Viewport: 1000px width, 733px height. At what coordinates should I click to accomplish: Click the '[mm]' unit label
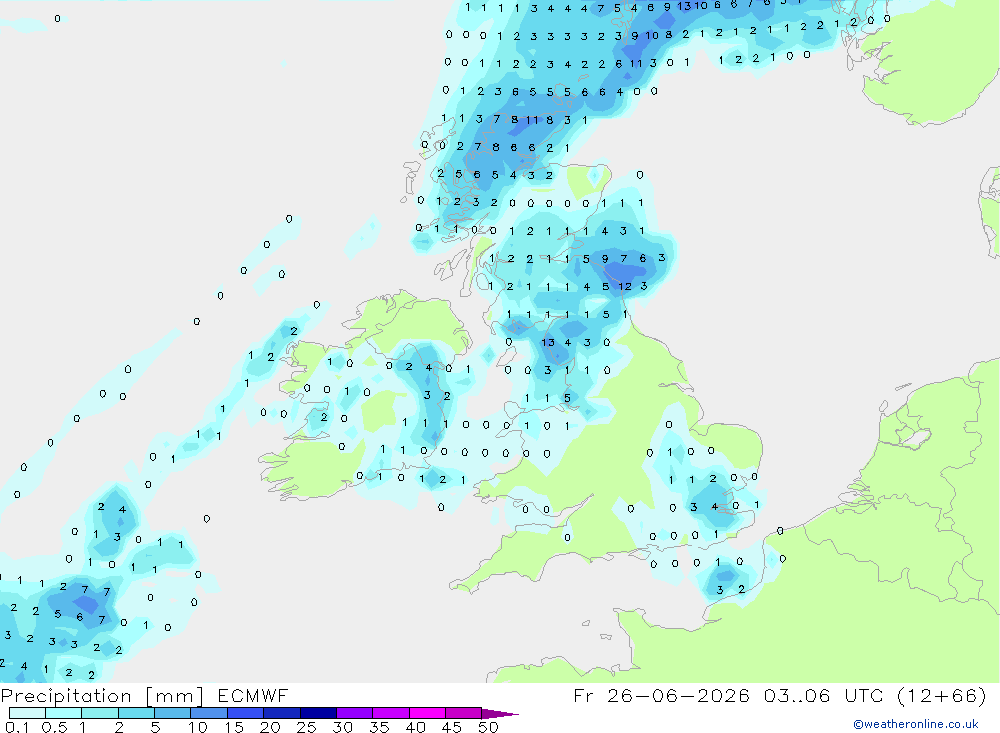(x=175, y=696)
